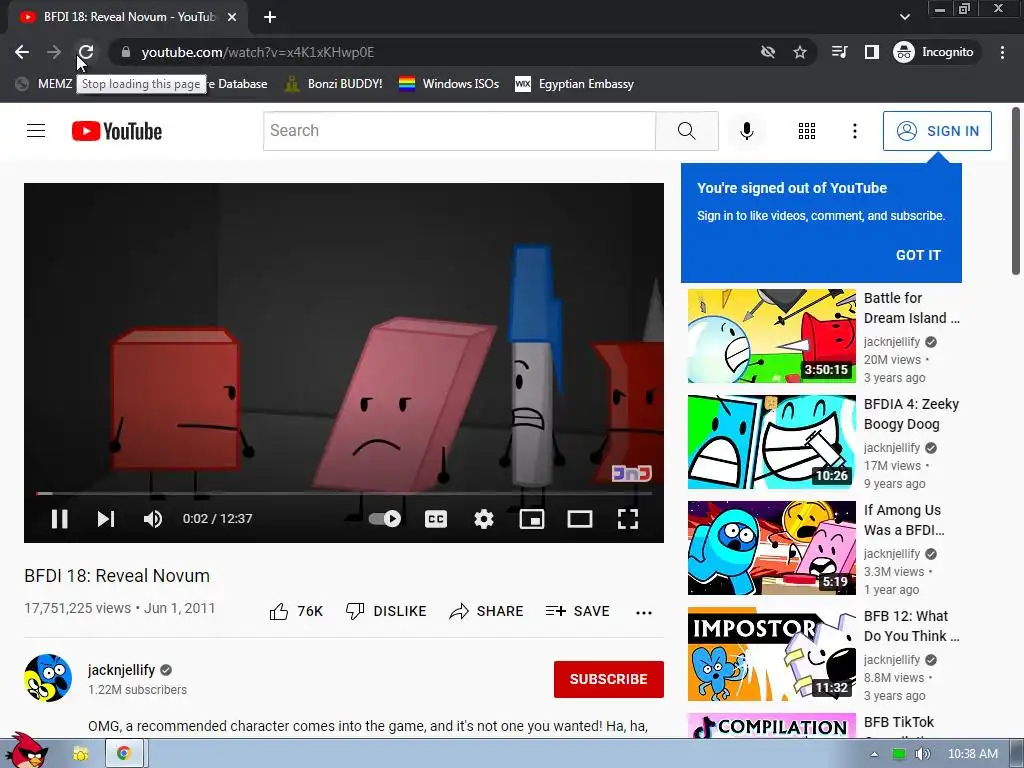This screenshot has width=1024, height=768.
Task: Open the MEMZ bookmark
Action: 44,84
